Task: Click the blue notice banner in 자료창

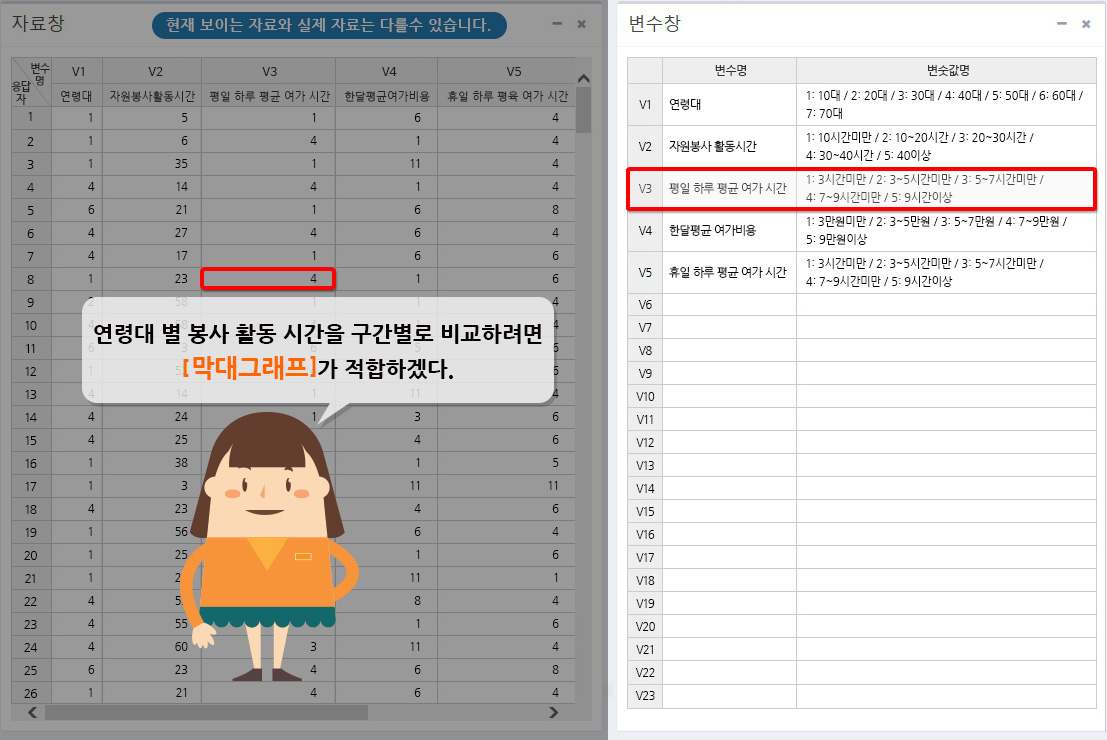Action: coord(329,25)
